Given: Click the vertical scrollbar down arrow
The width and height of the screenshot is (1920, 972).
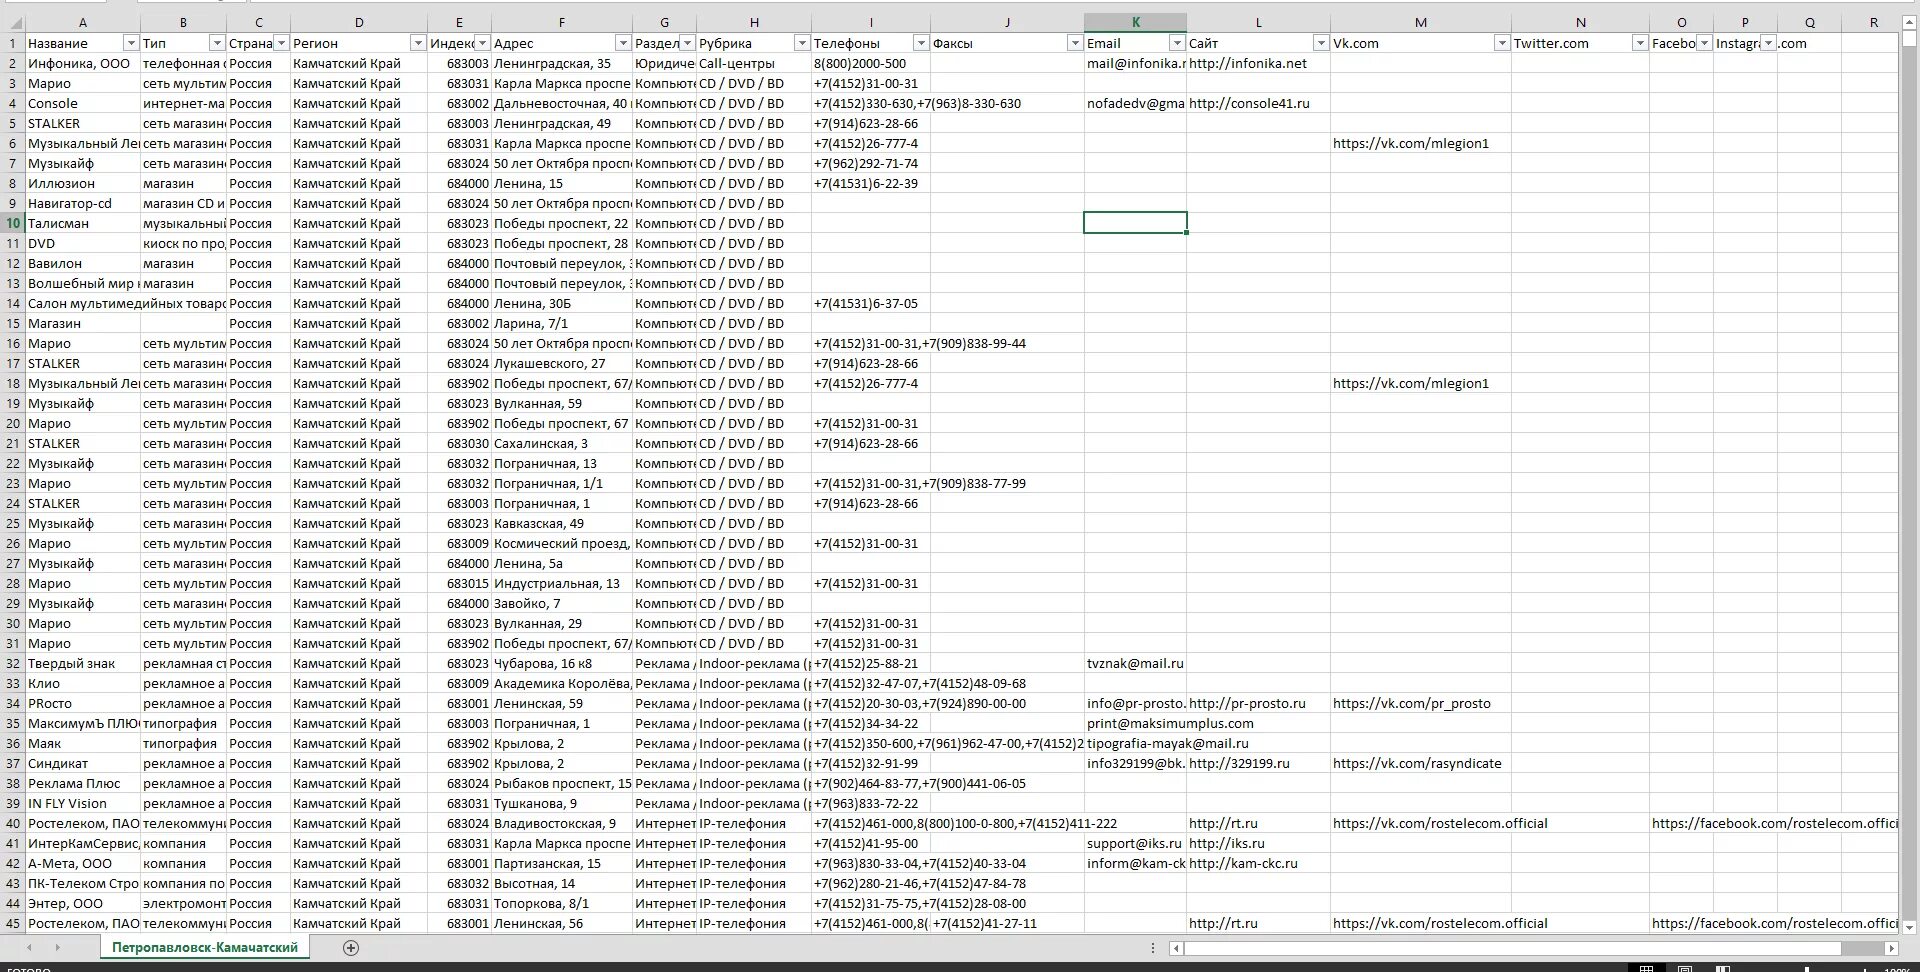Looking at the screenshot, I should point(1909,927).
